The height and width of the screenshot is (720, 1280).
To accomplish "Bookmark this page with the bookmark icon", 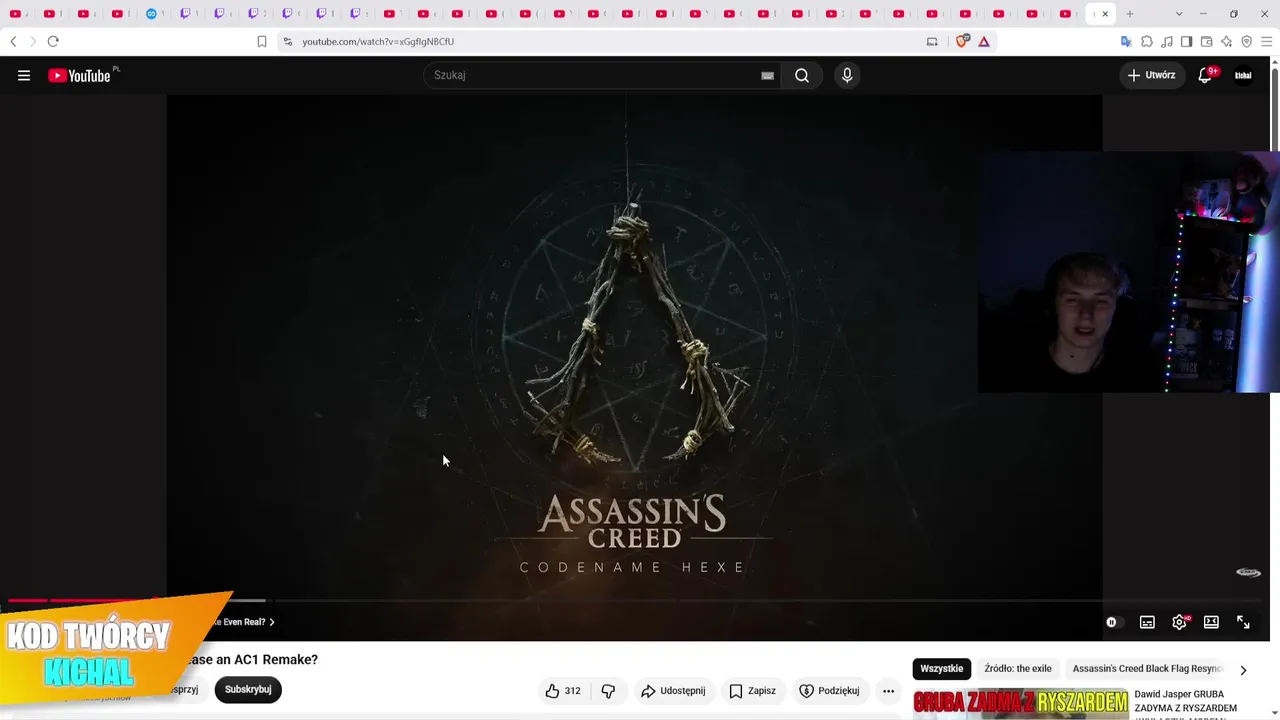I will 262,41.
